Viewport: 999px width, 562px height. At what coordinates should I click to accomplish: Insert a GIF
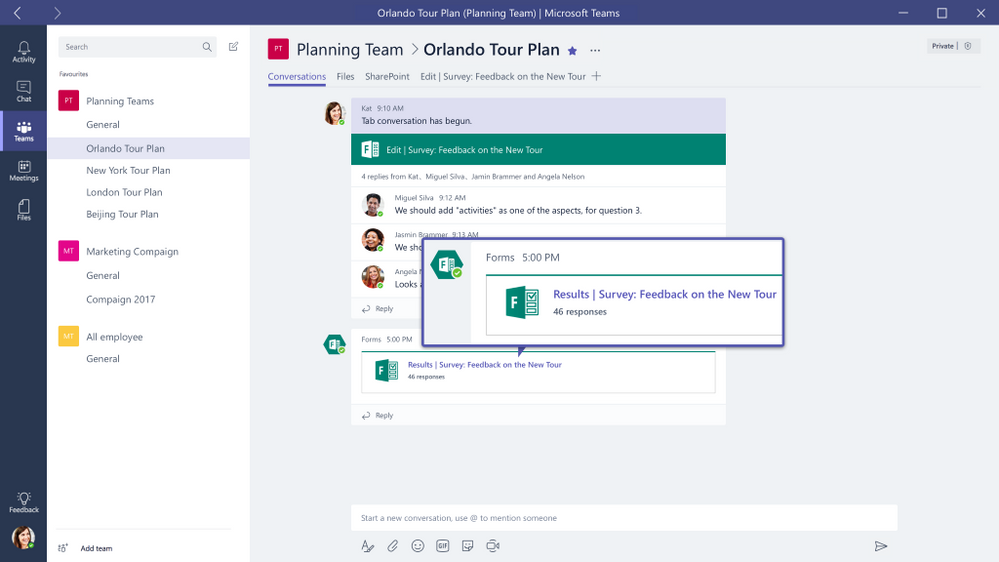pos(442,546)
